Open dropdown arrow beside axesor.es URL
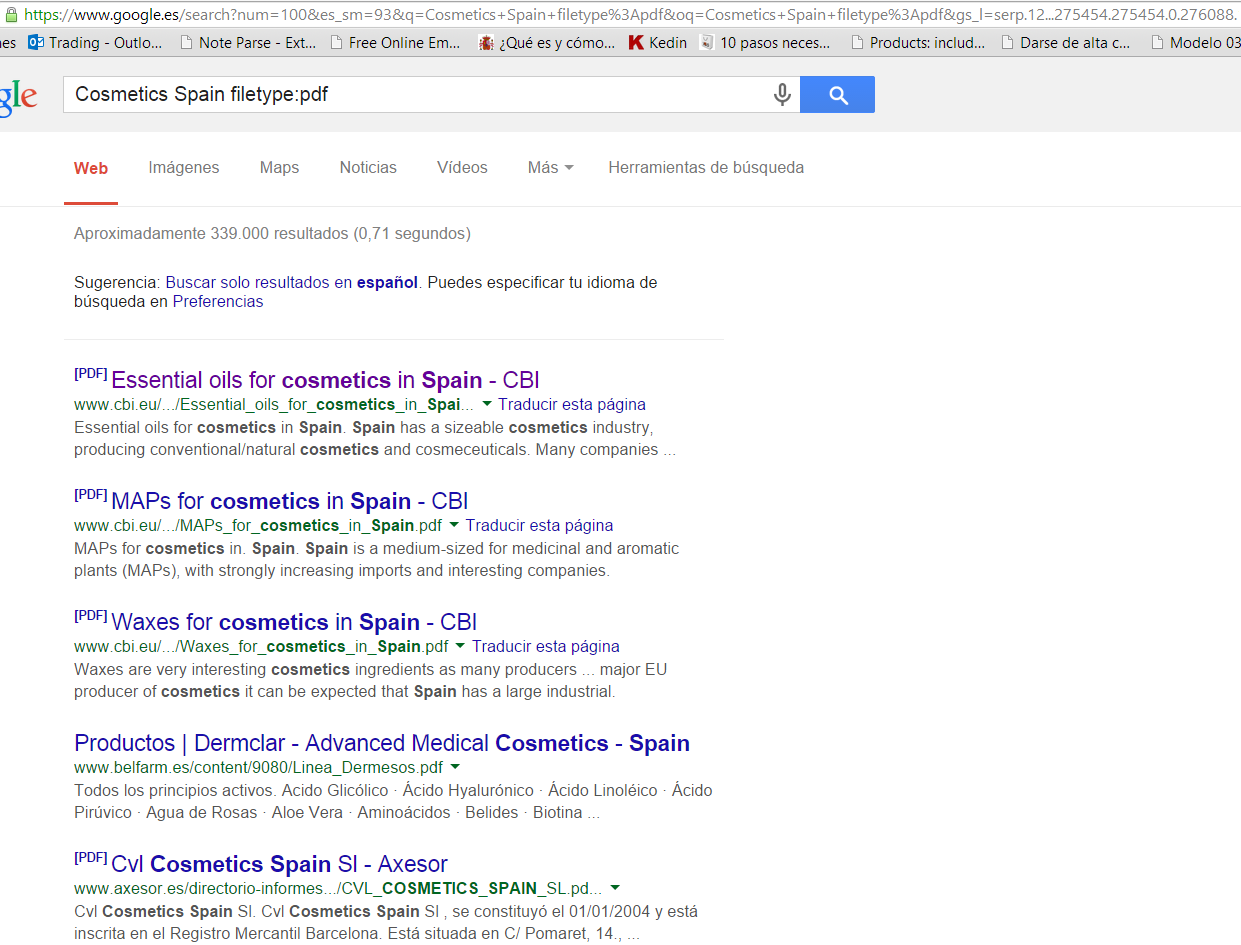Image resolution: width=1241 pixels, height=945 pixels. pos(615,888)
